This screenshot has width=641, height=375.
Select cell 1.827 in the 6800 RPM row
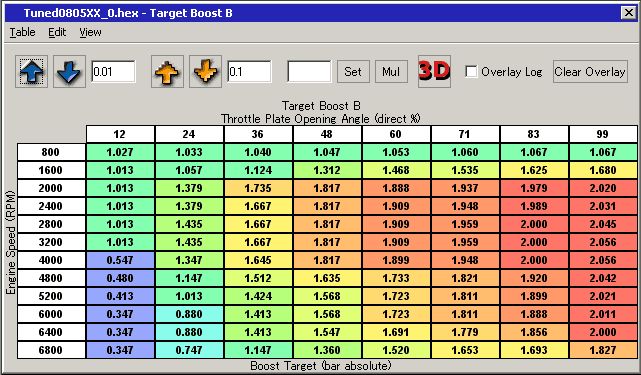pyautogui.click(x=603, y=350)
